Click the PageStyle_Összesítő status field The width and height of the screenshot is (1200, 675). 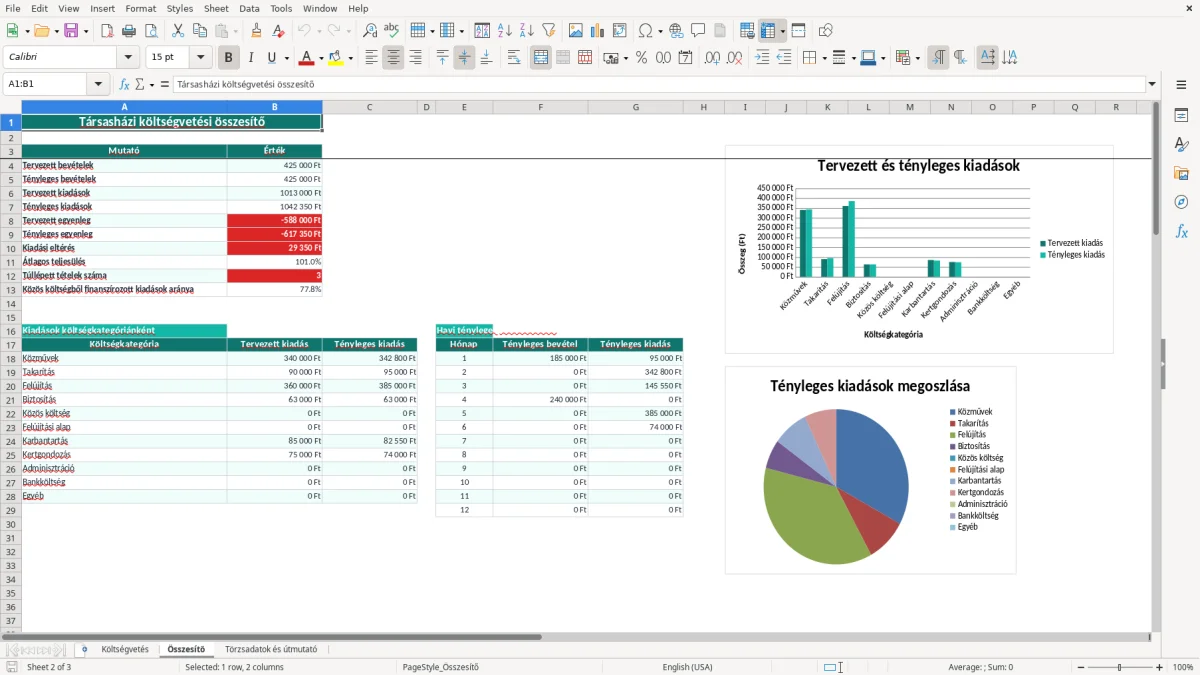440,667
